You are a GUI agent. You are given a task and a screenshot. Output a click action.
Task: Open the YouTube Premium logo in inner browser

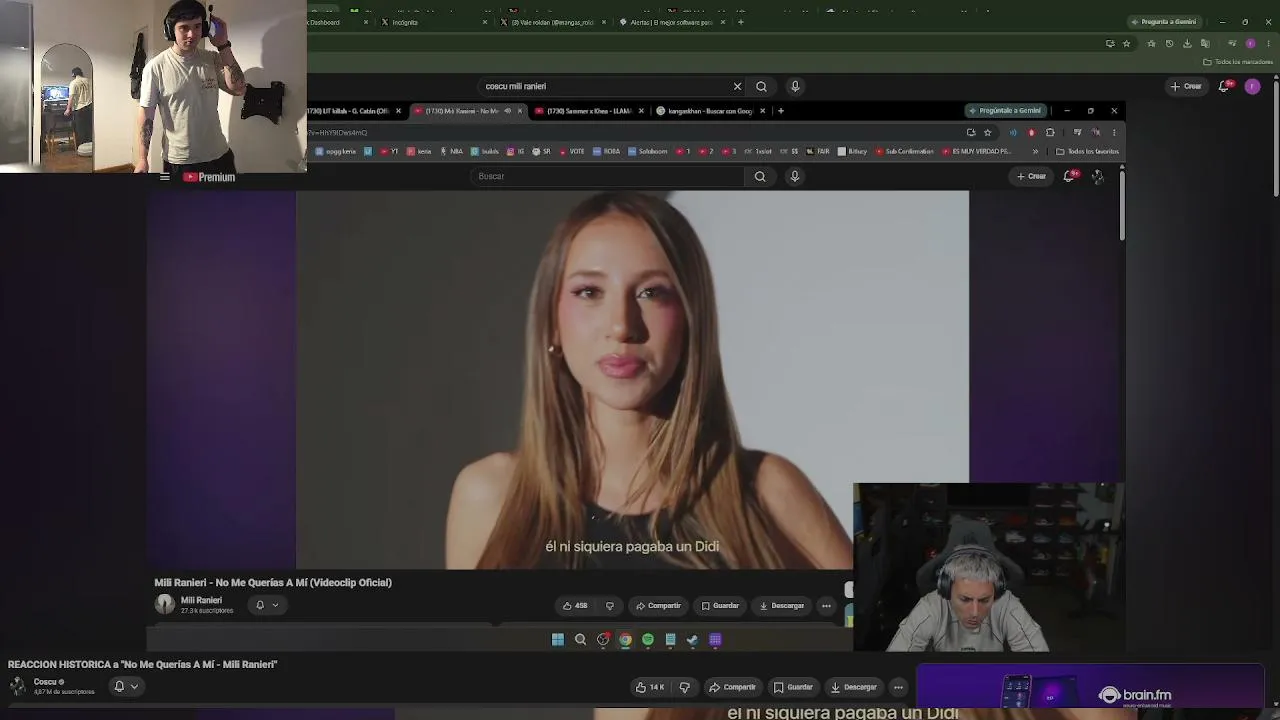(x=209, y=177)
